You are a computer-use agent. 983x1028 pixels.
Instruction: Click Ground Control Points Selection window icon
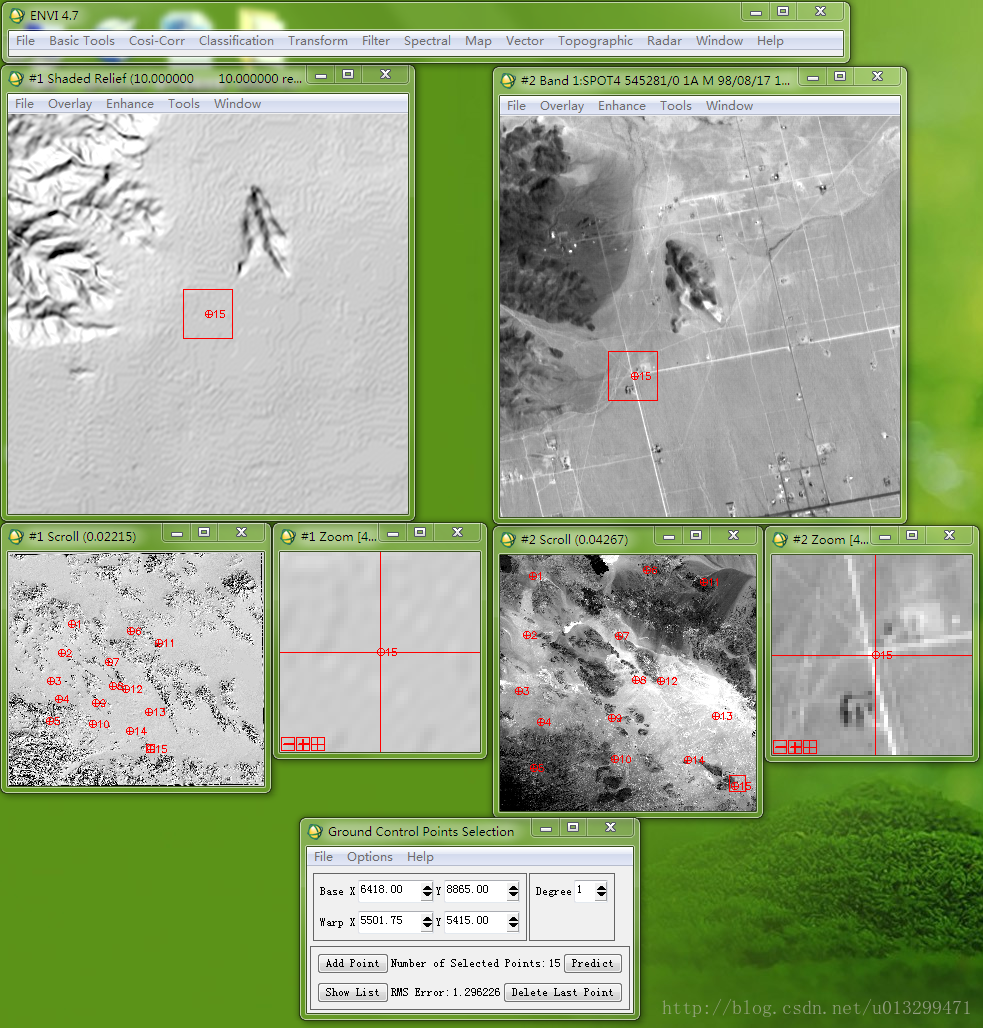315,831
